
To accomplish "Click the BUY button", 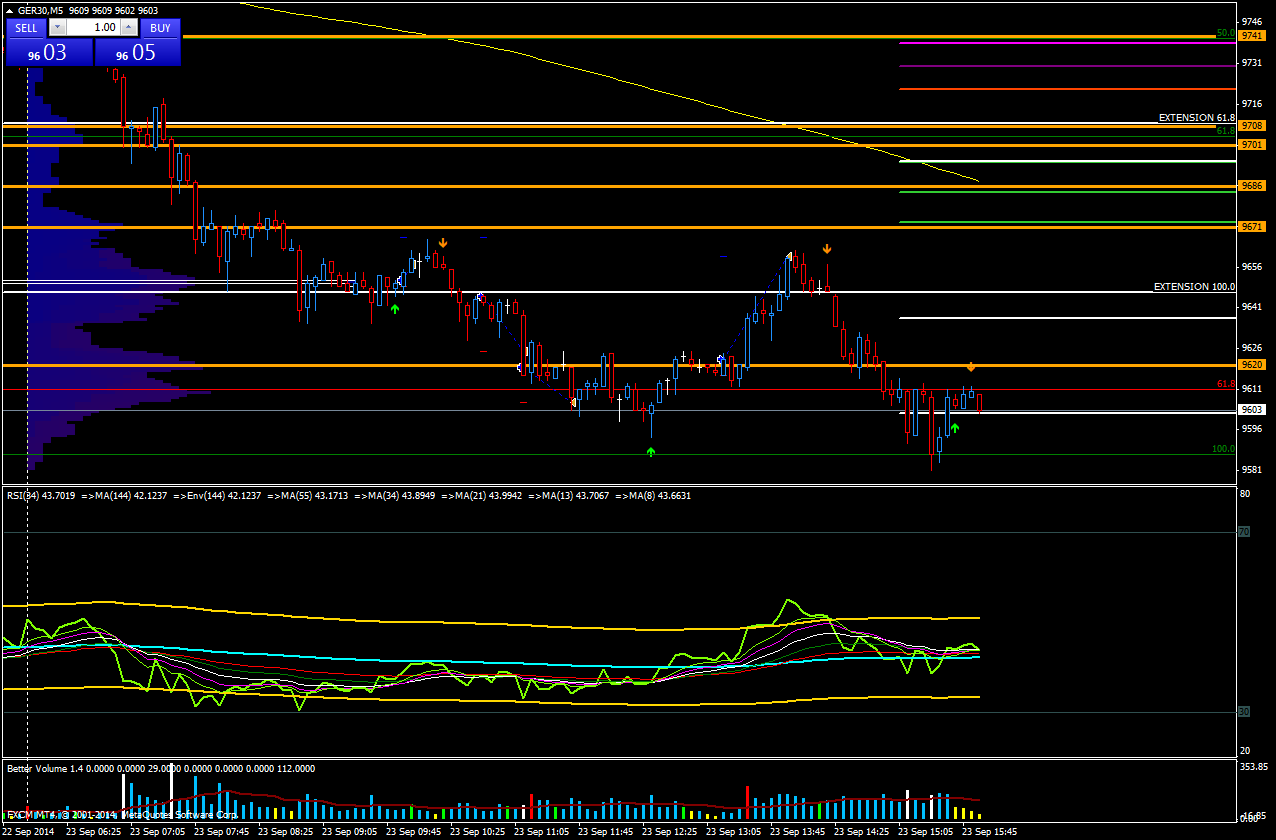I will [x=160, y=28].
